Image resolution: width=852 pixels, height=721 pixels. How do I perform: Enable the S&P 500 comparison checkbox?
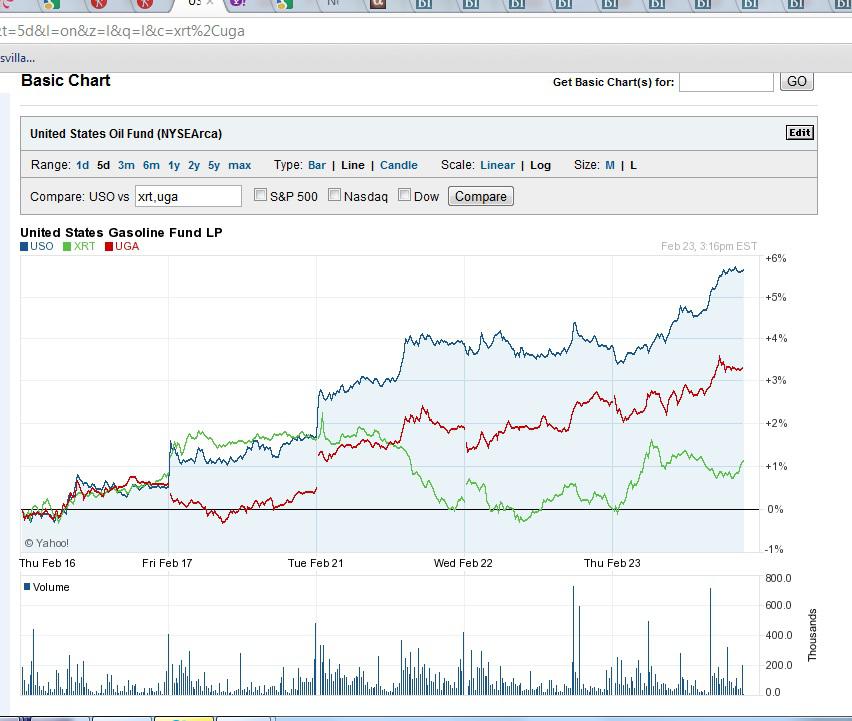(260, 195)
